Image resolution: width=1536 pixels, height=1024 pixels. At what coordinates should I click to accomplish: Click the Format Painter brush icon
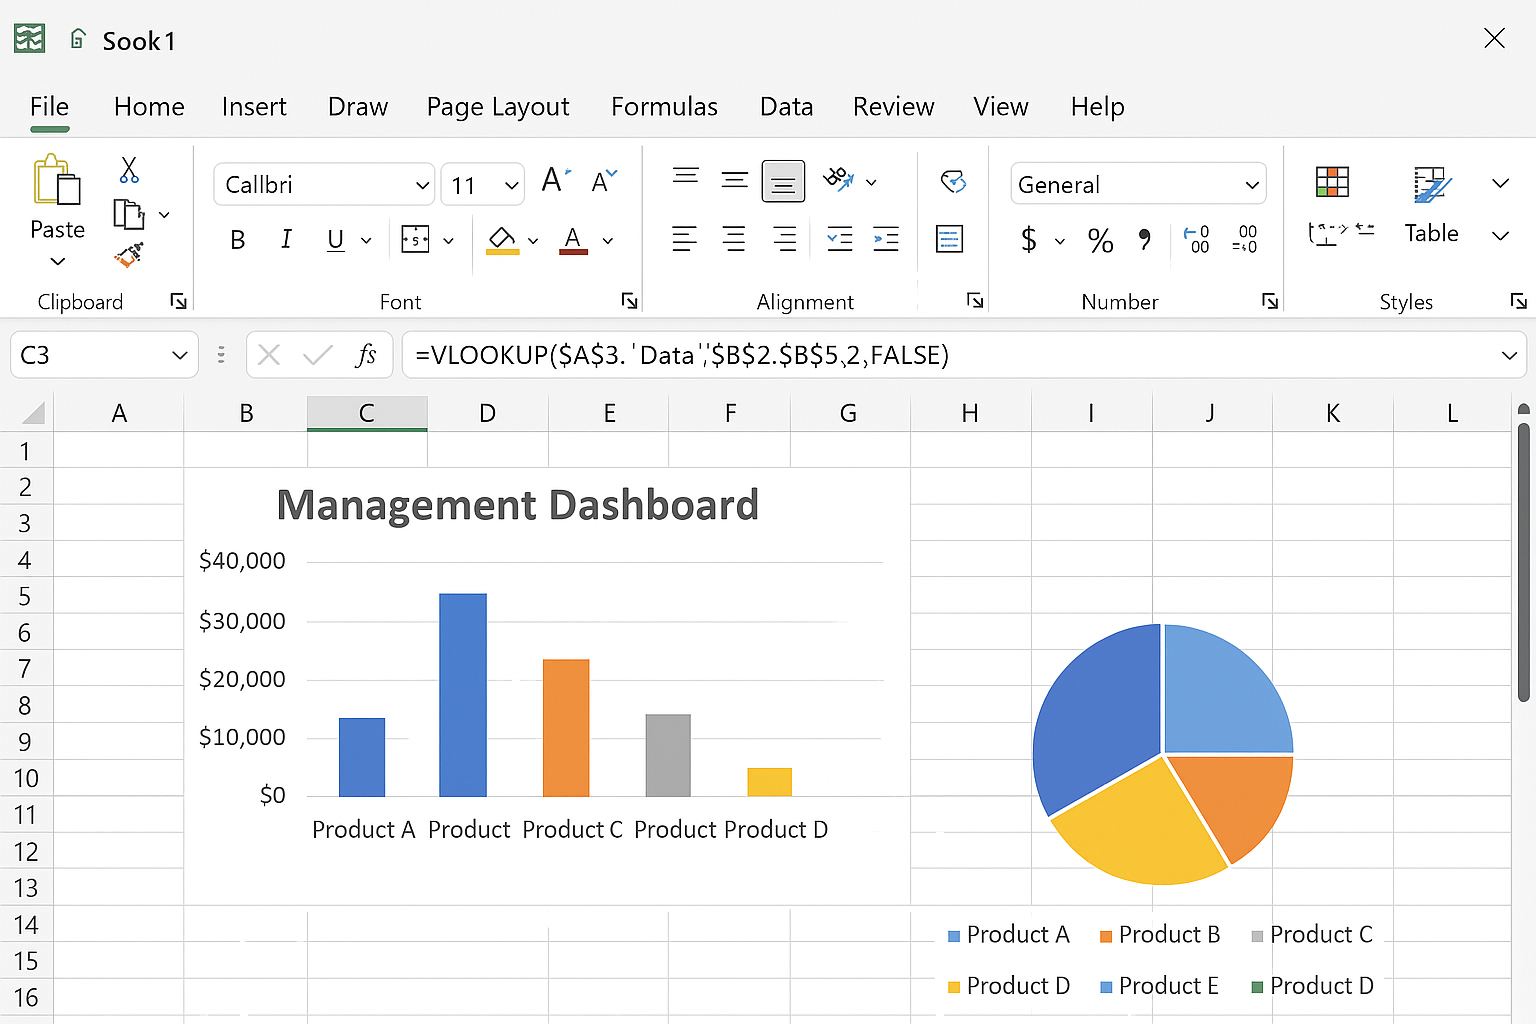click(128, 256)
